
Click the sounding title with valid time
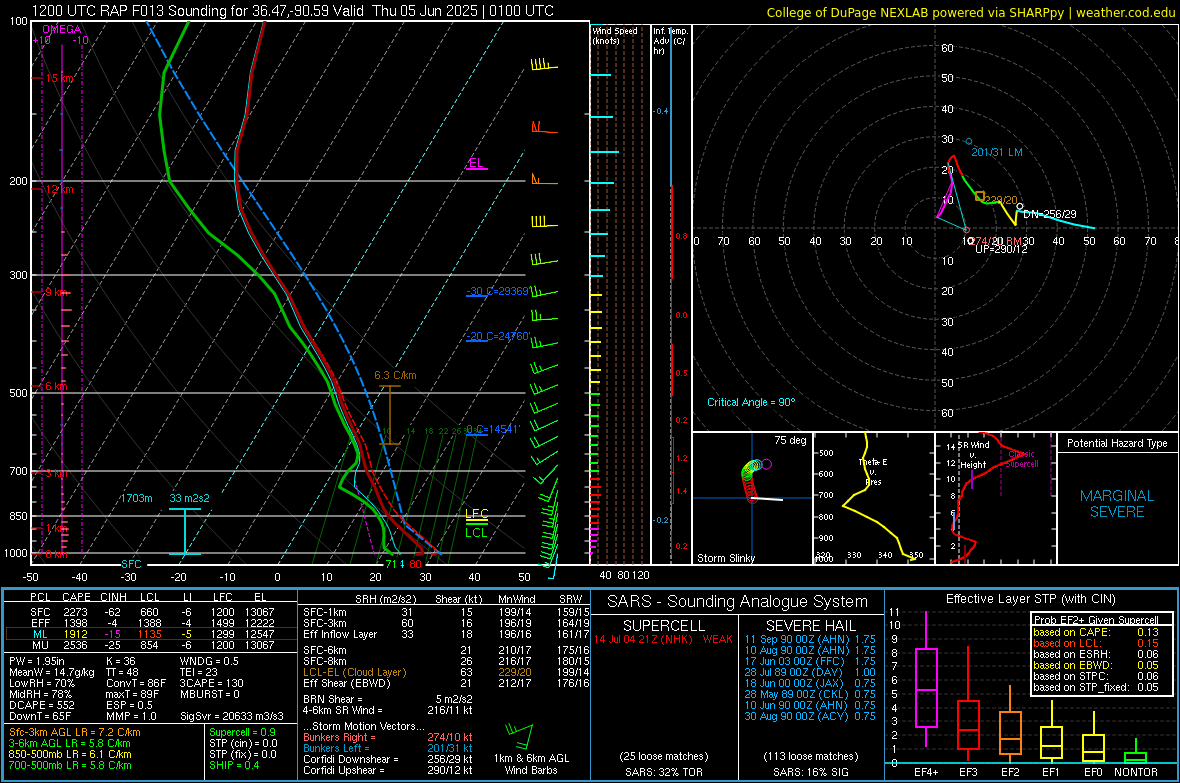[x=293, y=11]
